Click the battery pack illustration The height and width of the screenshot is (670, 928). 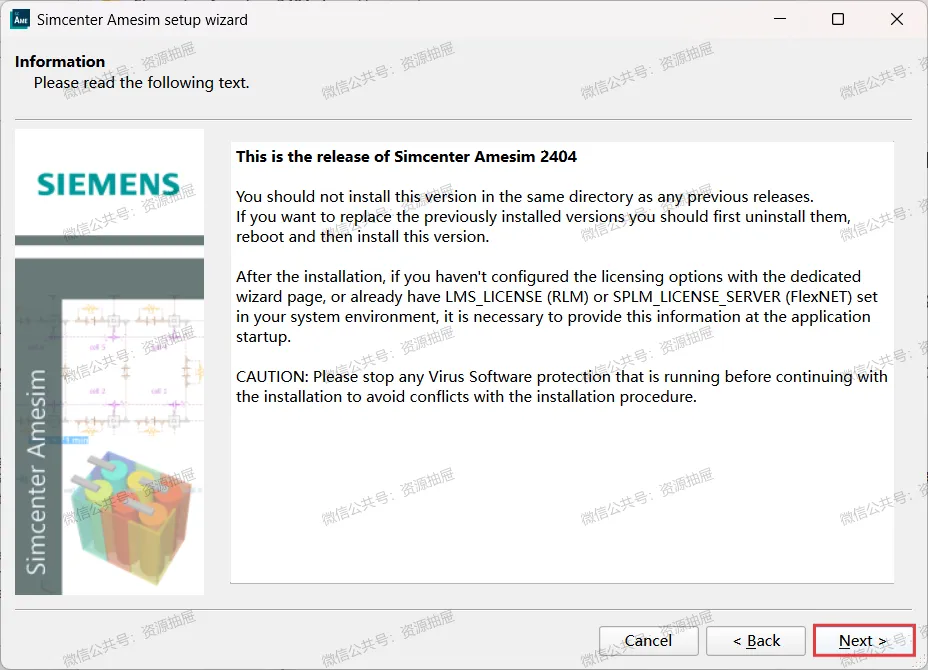click(132, 516)
